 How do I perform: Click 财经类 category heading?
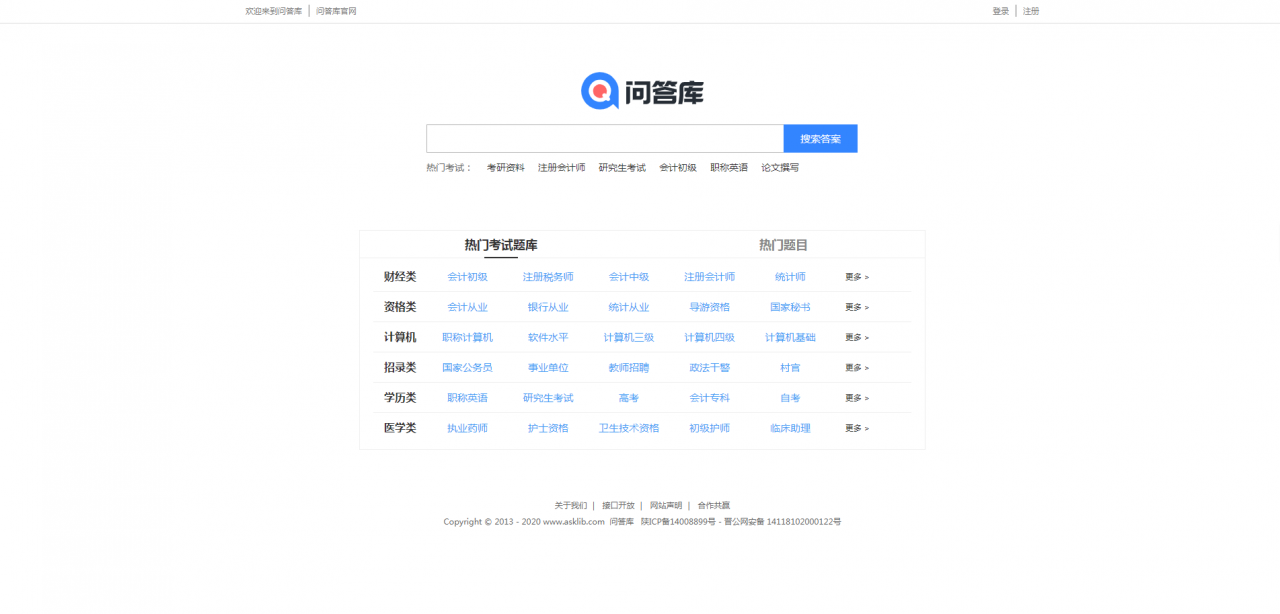(400, 277)
